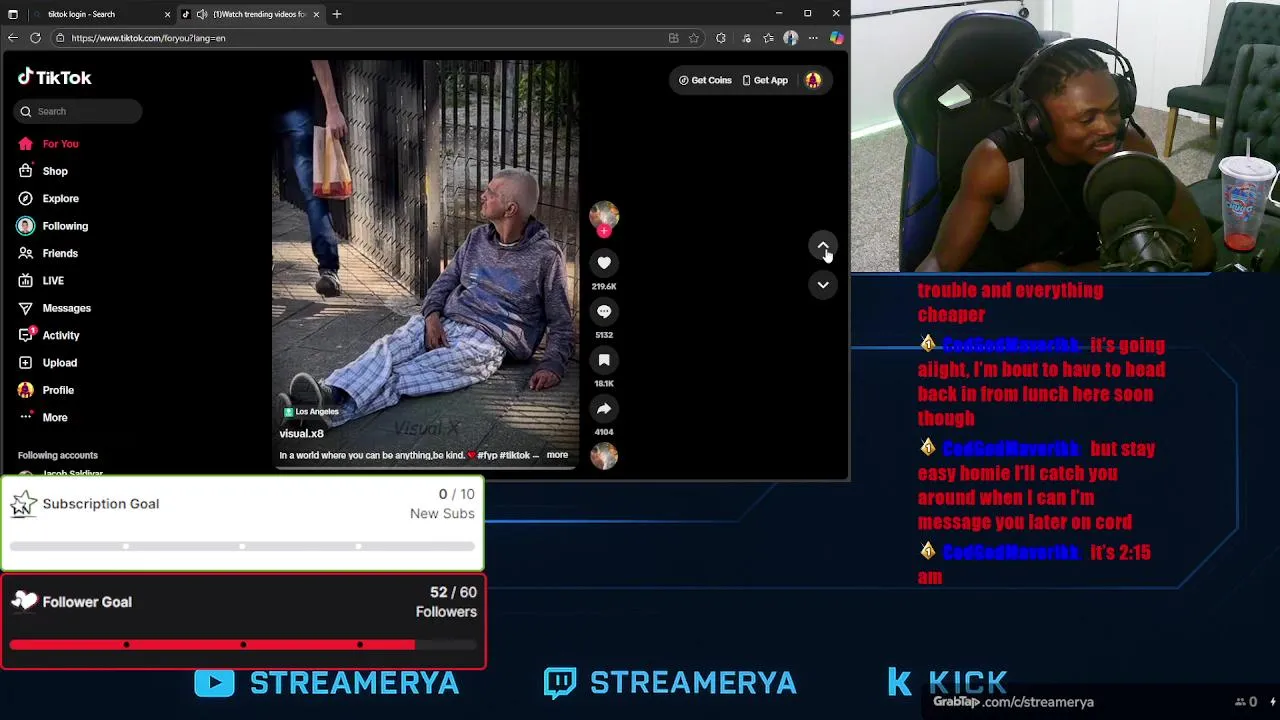Open the comments on the video
The width and height of the screenshot is (1280, 720).
604,312
